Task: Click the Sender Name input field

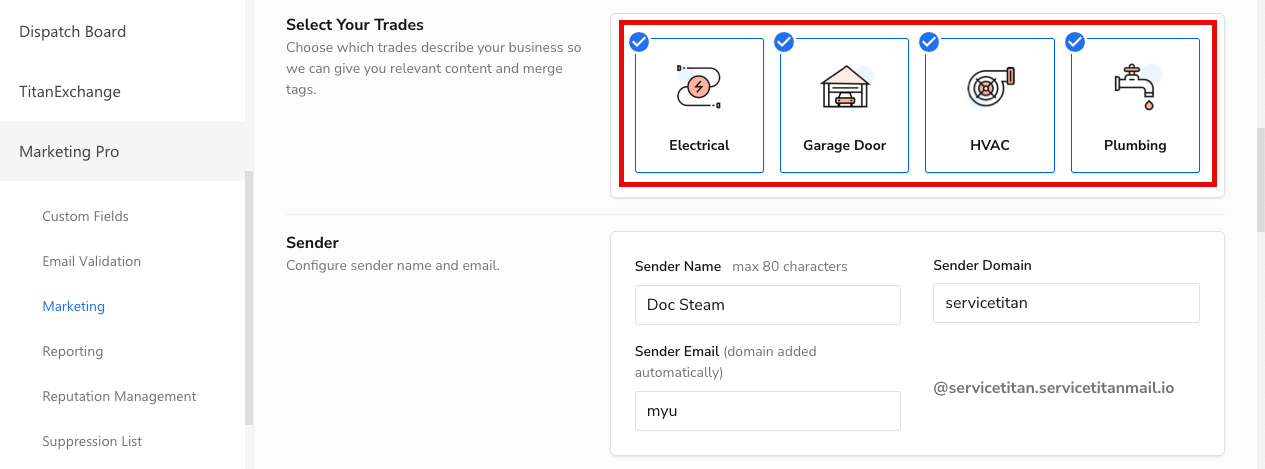Action: (768, 305)
